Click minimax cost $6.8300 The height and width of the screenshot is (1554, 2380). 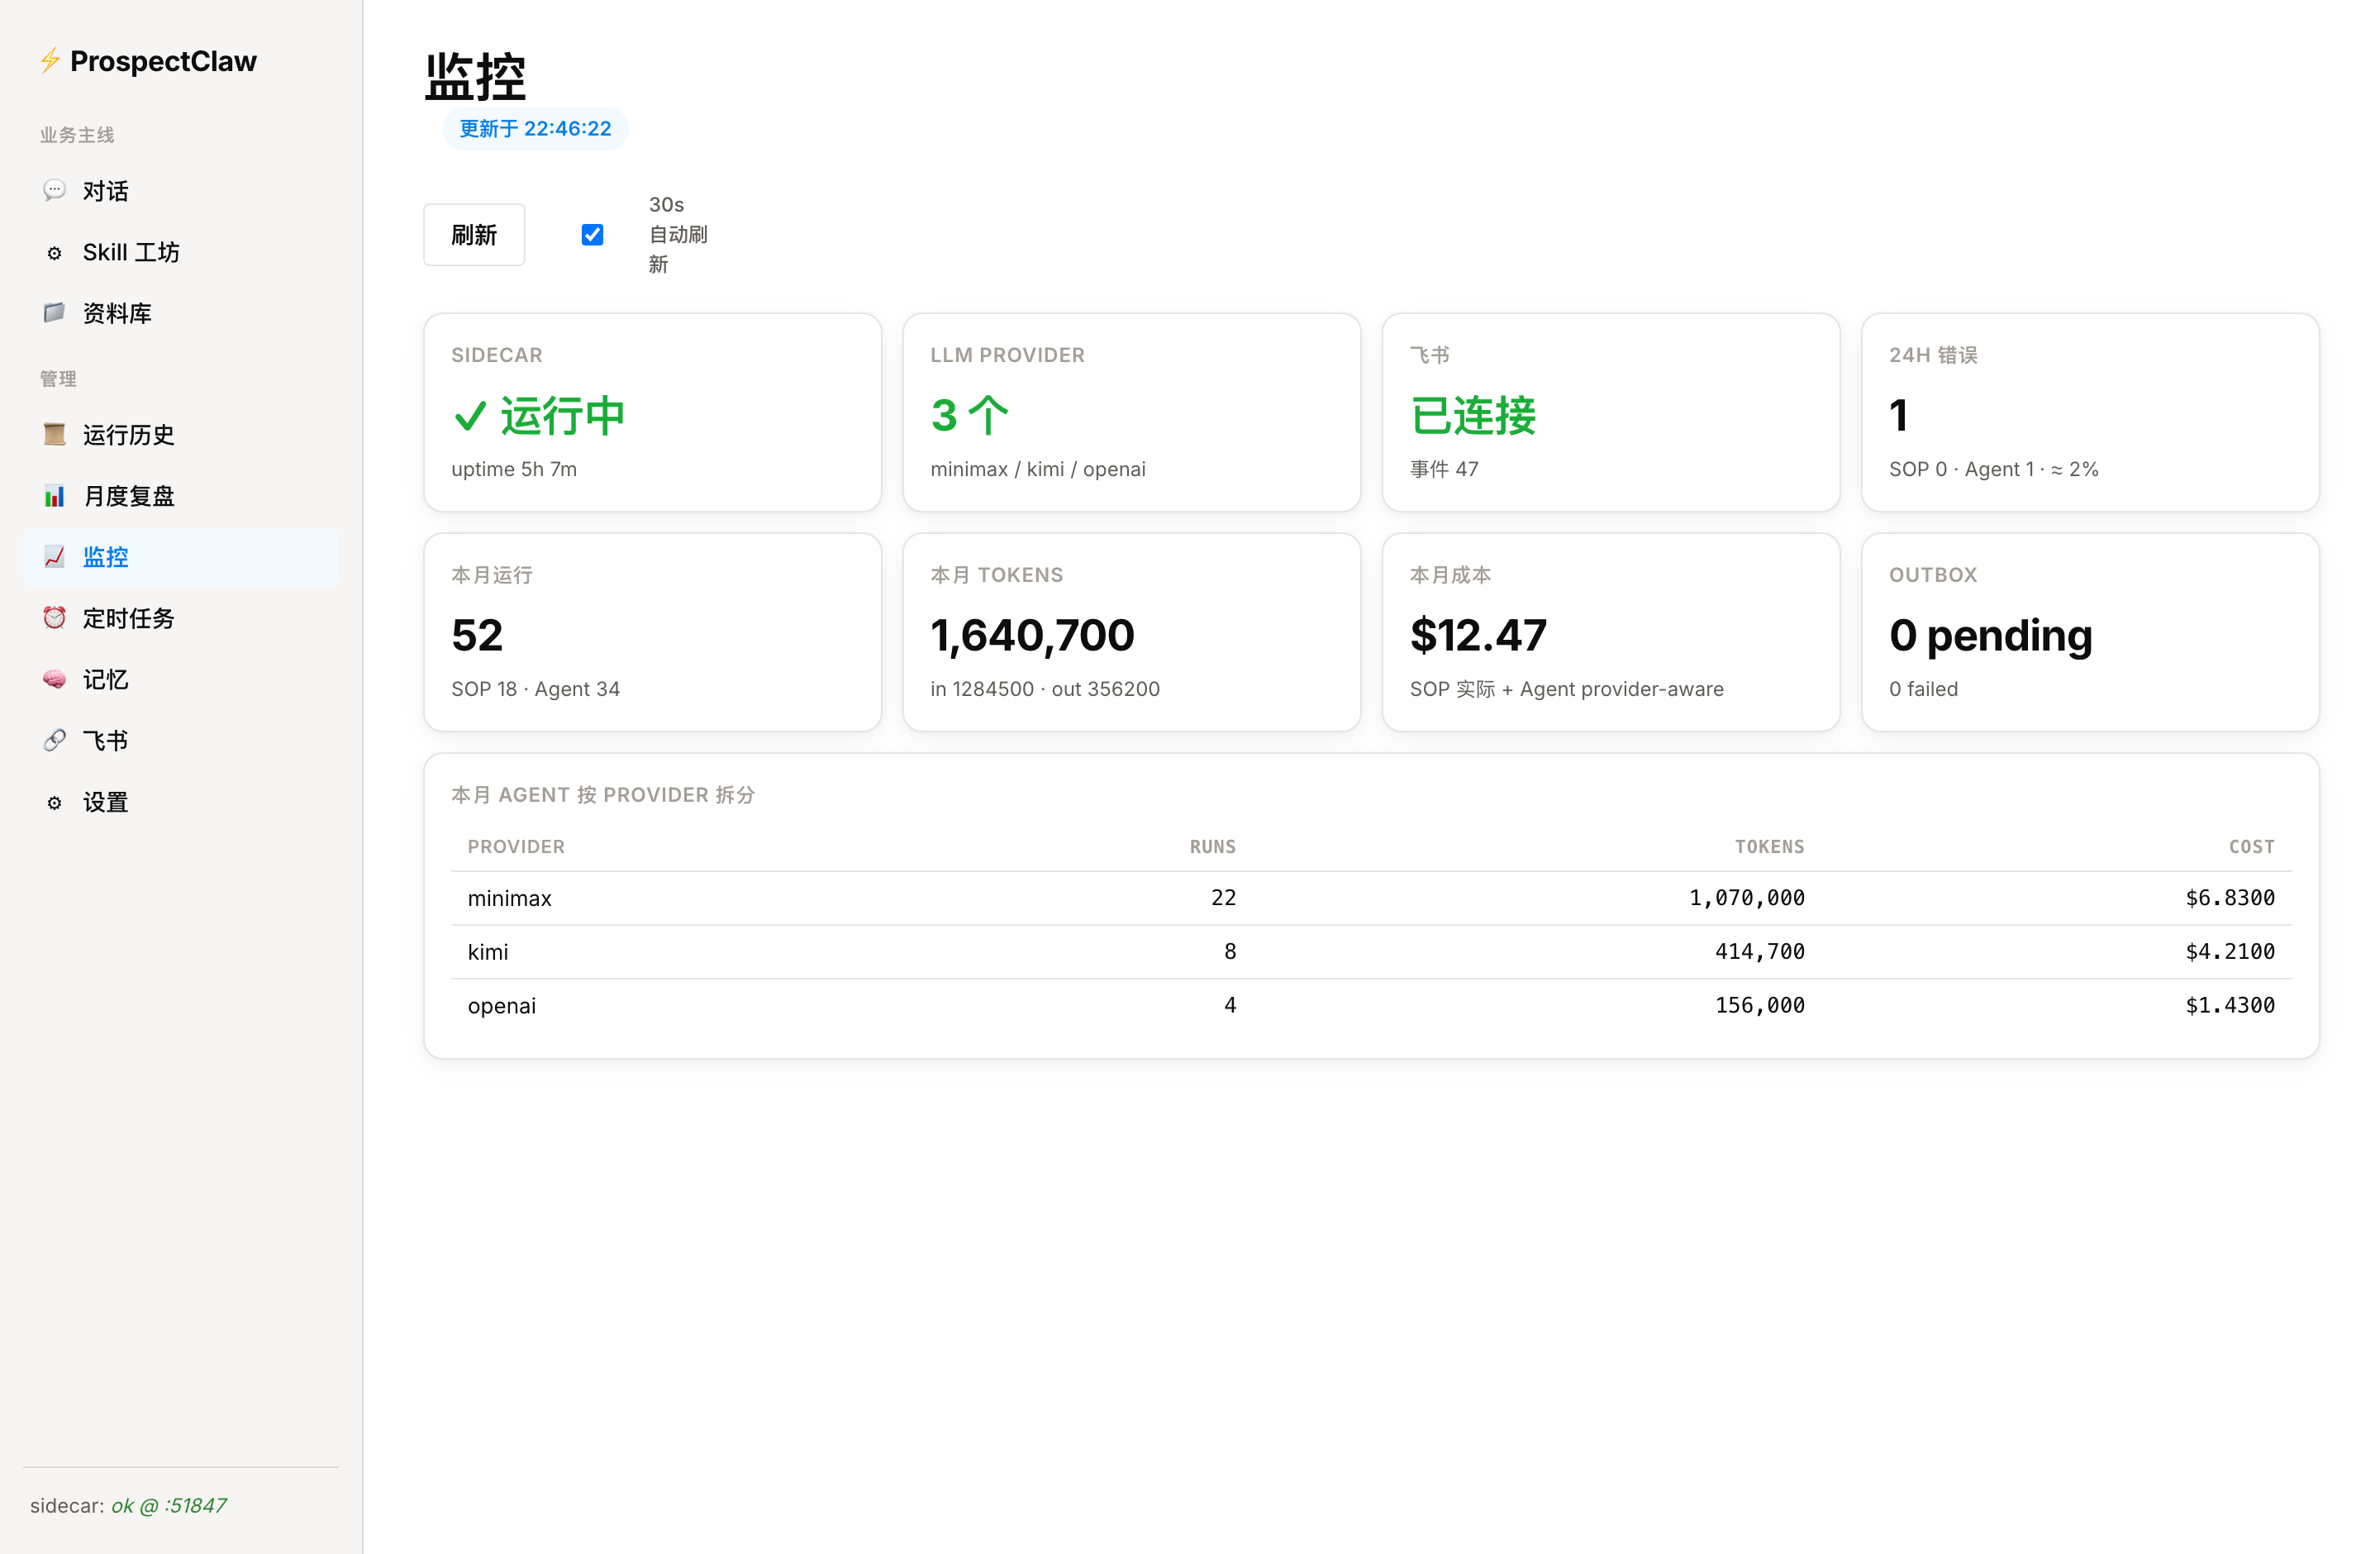2230,898
